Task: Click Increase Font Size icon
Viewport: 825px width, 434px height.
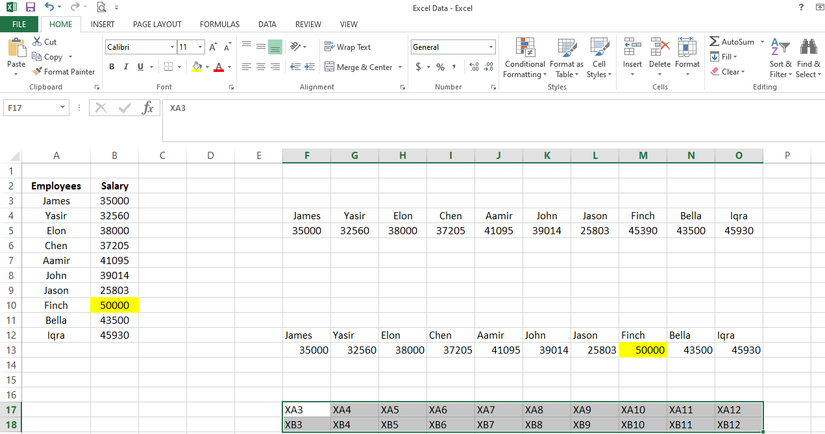Action: tap(214, 47)
